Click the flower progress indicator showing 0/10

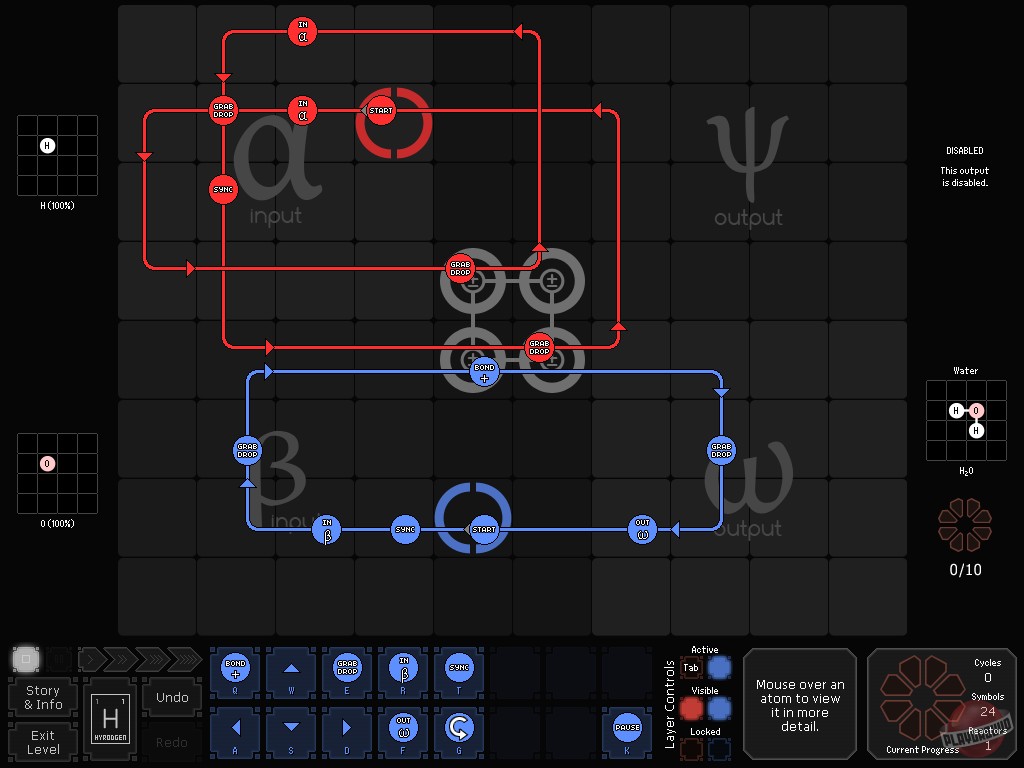[964, 525]
